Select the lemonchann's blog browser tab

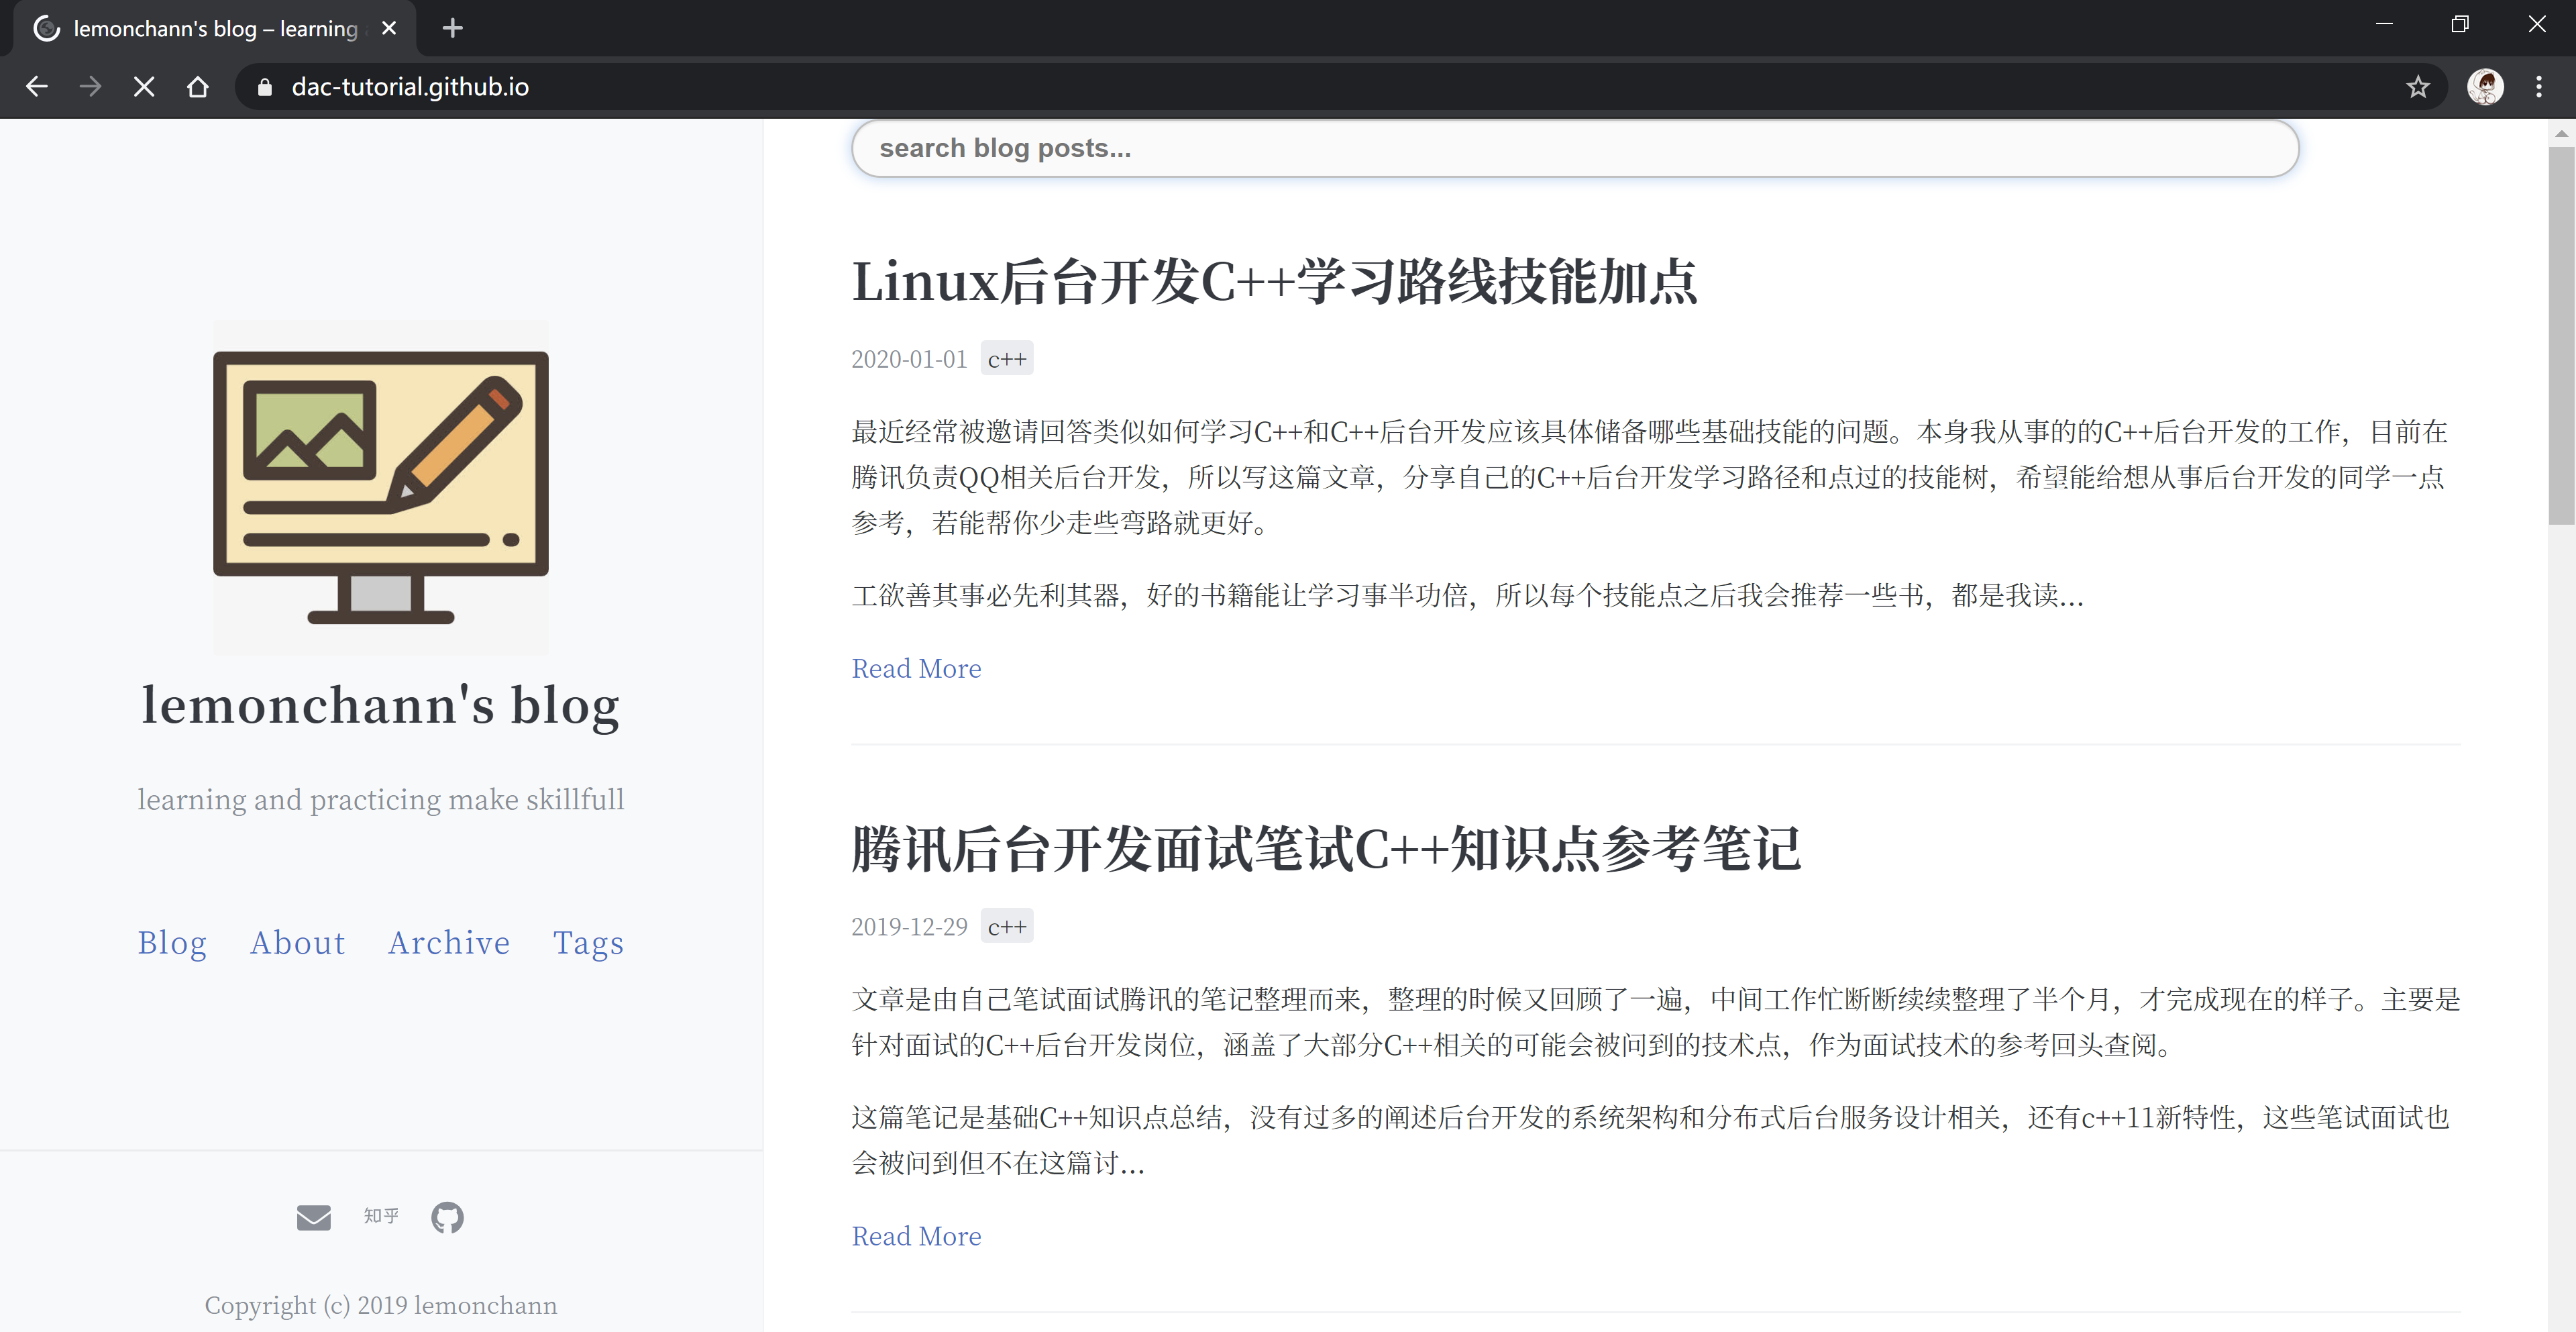tap(214, 28)
